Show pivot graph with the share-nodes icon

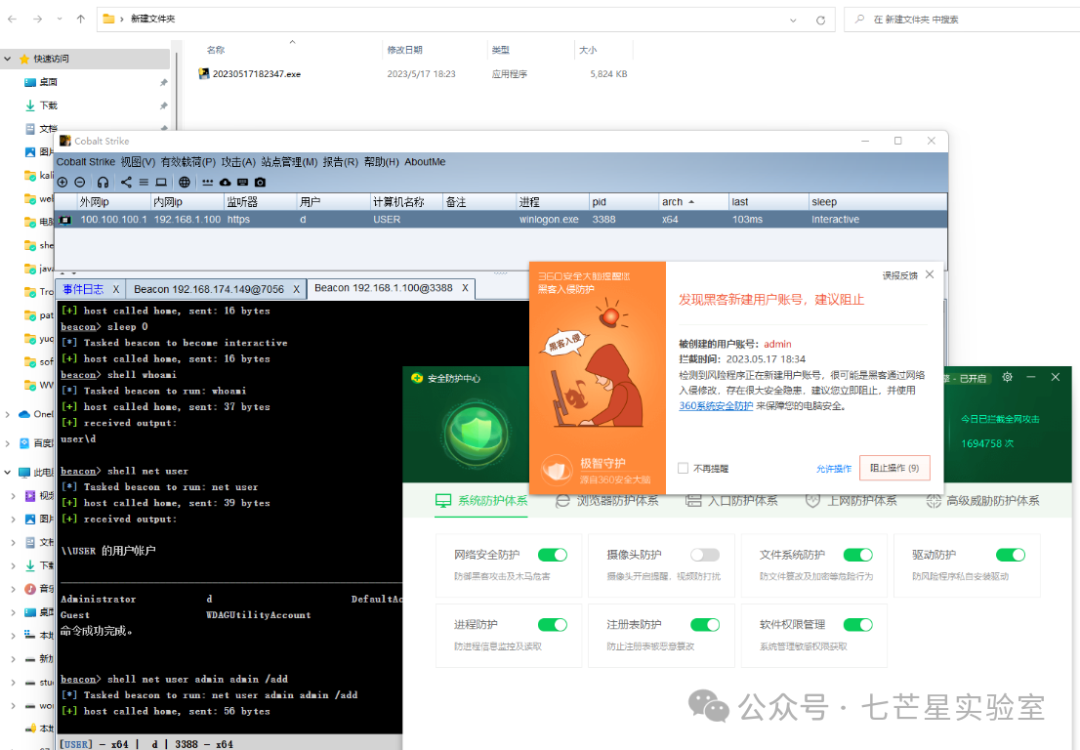coord(126,182)
